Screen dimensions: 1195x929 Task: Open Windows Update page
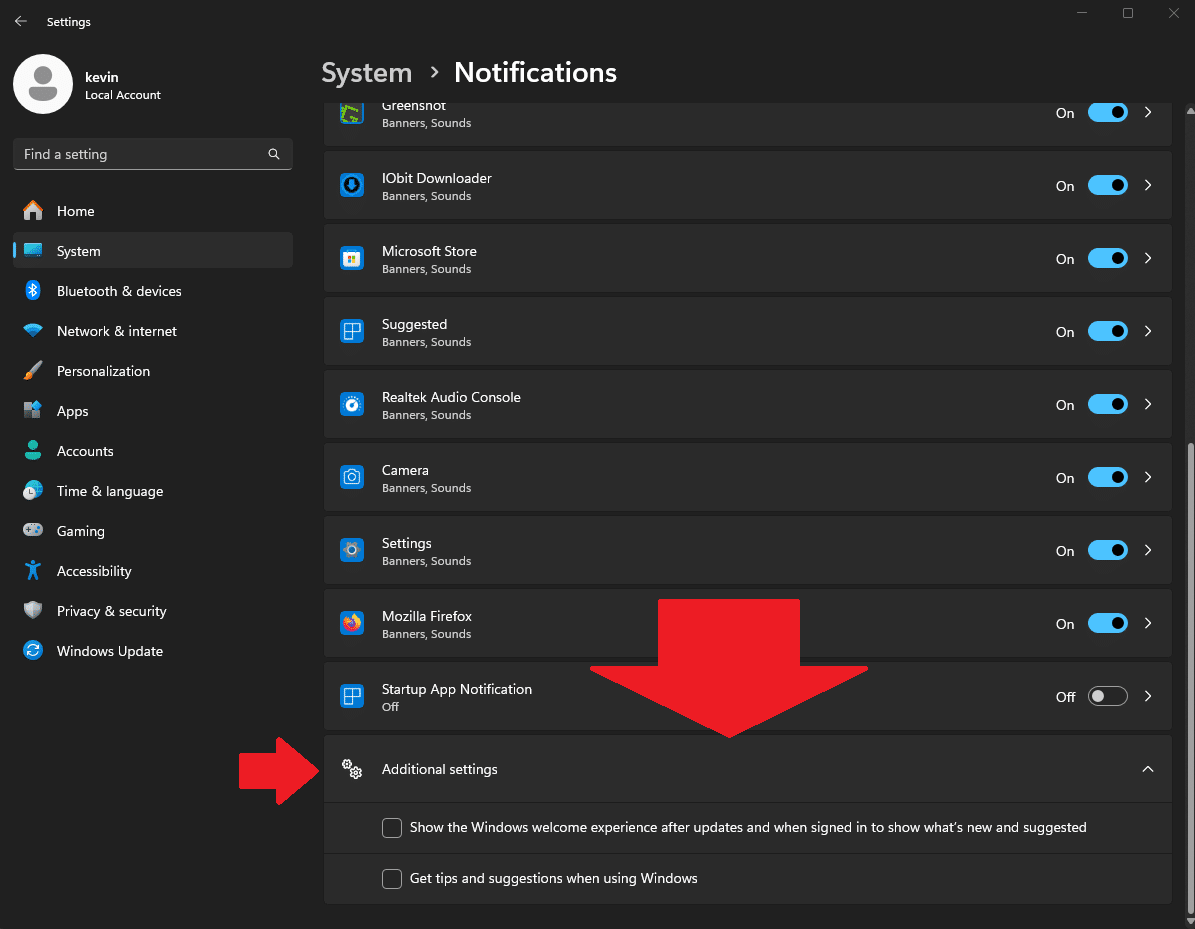[x=152, y=651]
